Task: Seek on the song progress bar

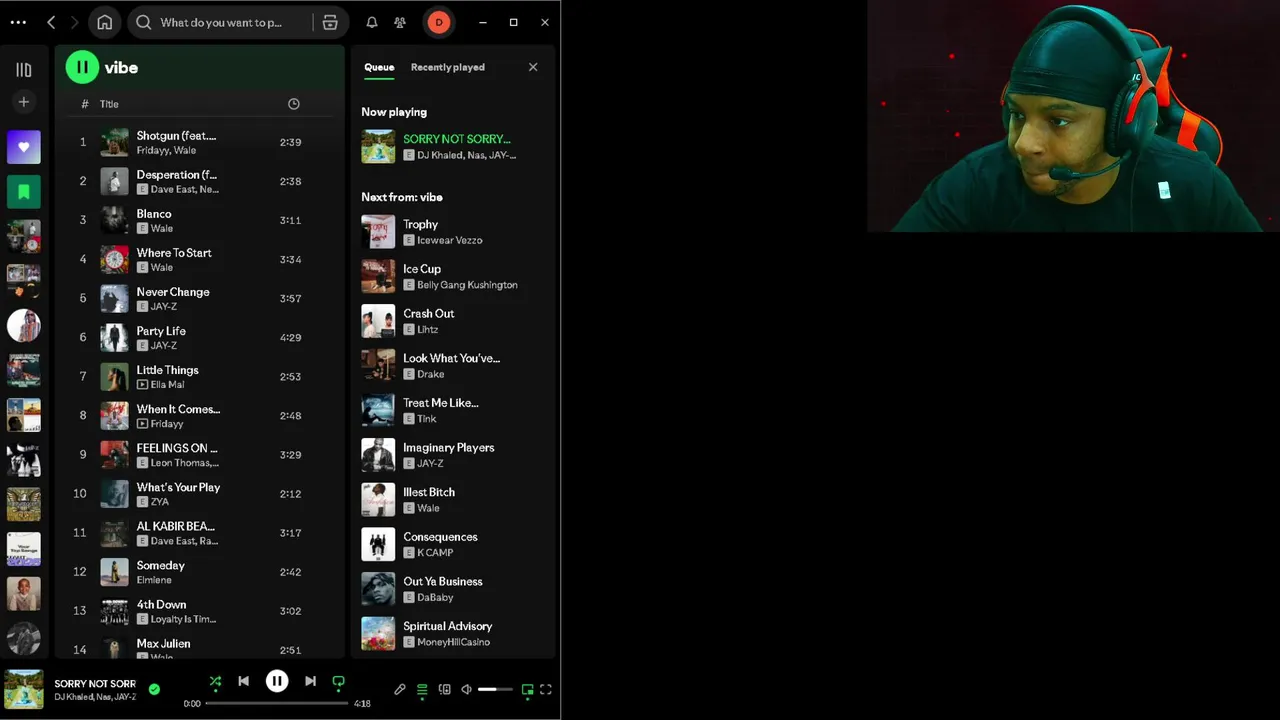Action: [277, 703]
